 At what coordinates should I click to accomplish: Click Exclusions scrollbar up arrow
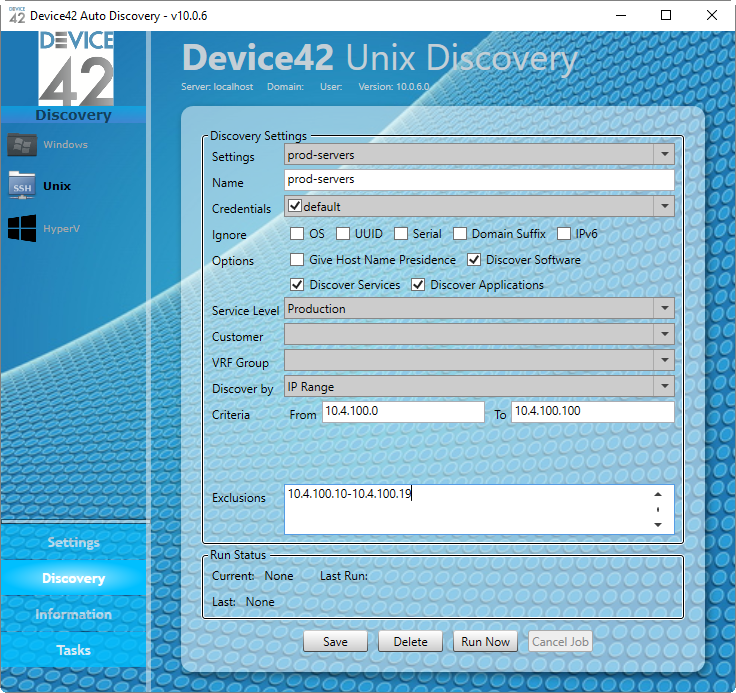click(658, 494)
